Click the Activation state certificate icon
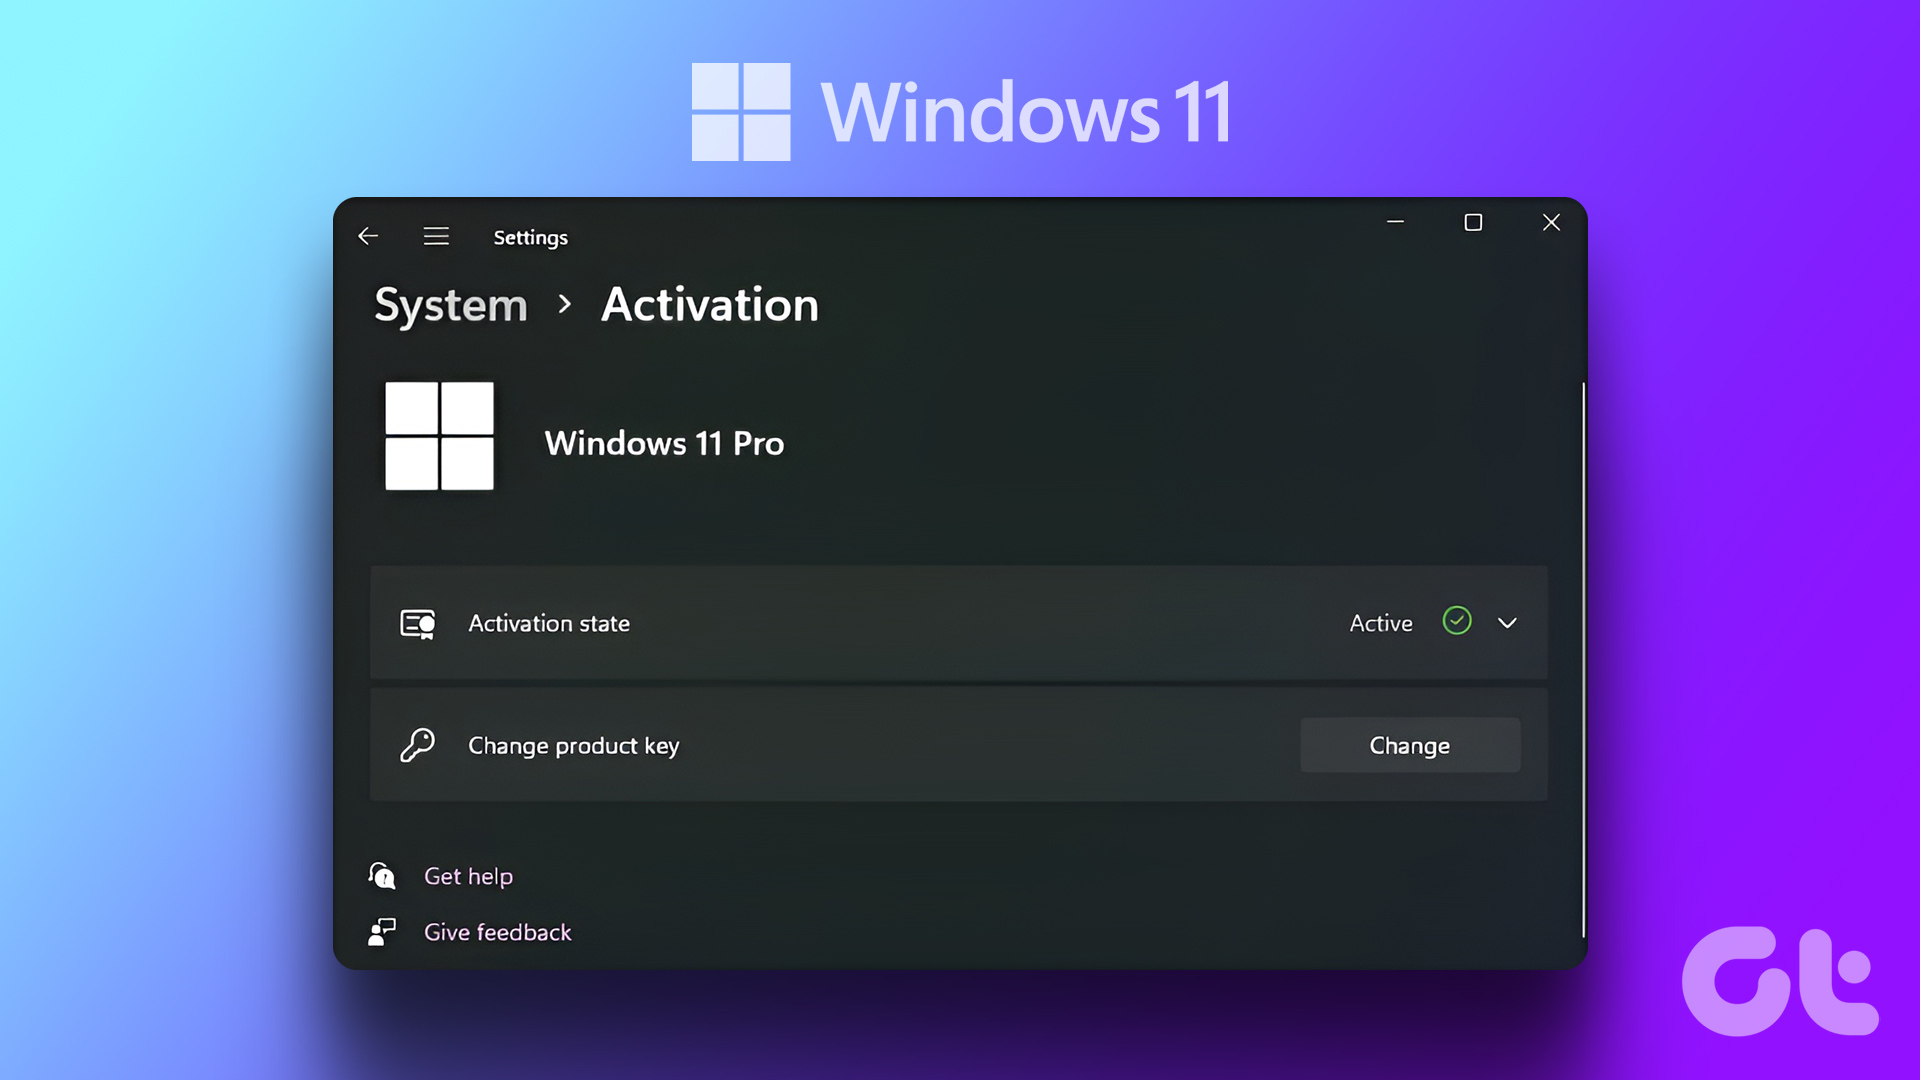The width and height of the screenshot is (1920, 1080). coord(417,624)
